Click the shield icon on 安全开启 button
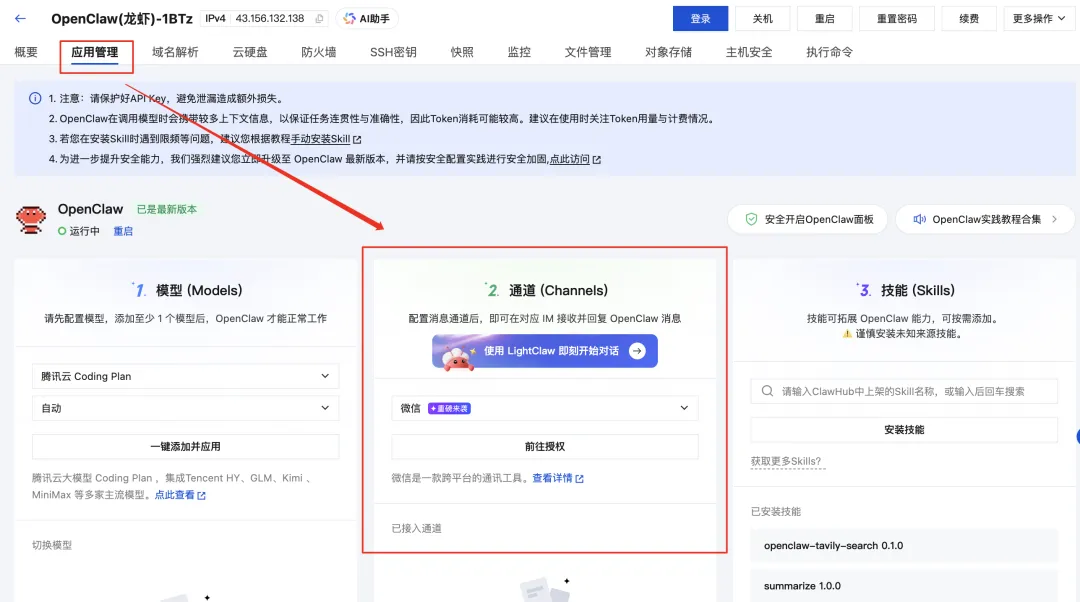The height and width of the screenshot is (602, 1080). click(x=751, y=219)
